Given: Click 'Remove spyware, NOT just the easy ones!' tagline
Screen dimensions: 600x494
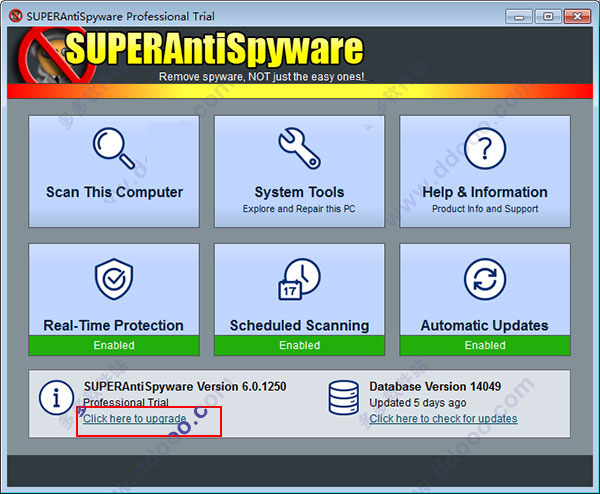Looking at the screenshot, I should point(261,77).
